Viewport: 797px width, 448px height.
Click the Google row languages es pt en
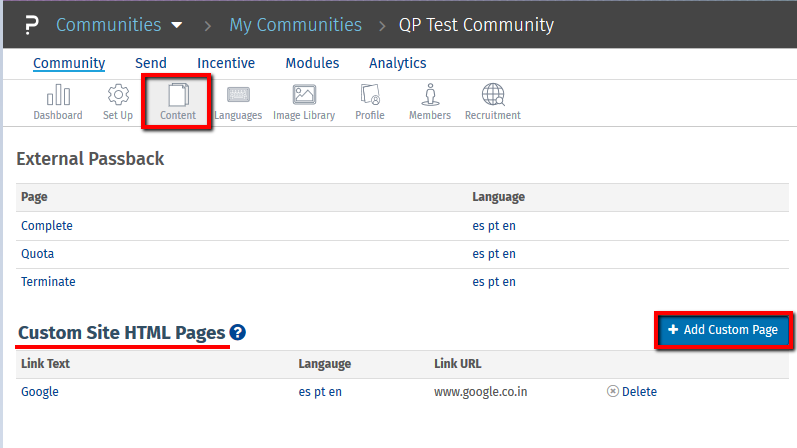[320, 392]
